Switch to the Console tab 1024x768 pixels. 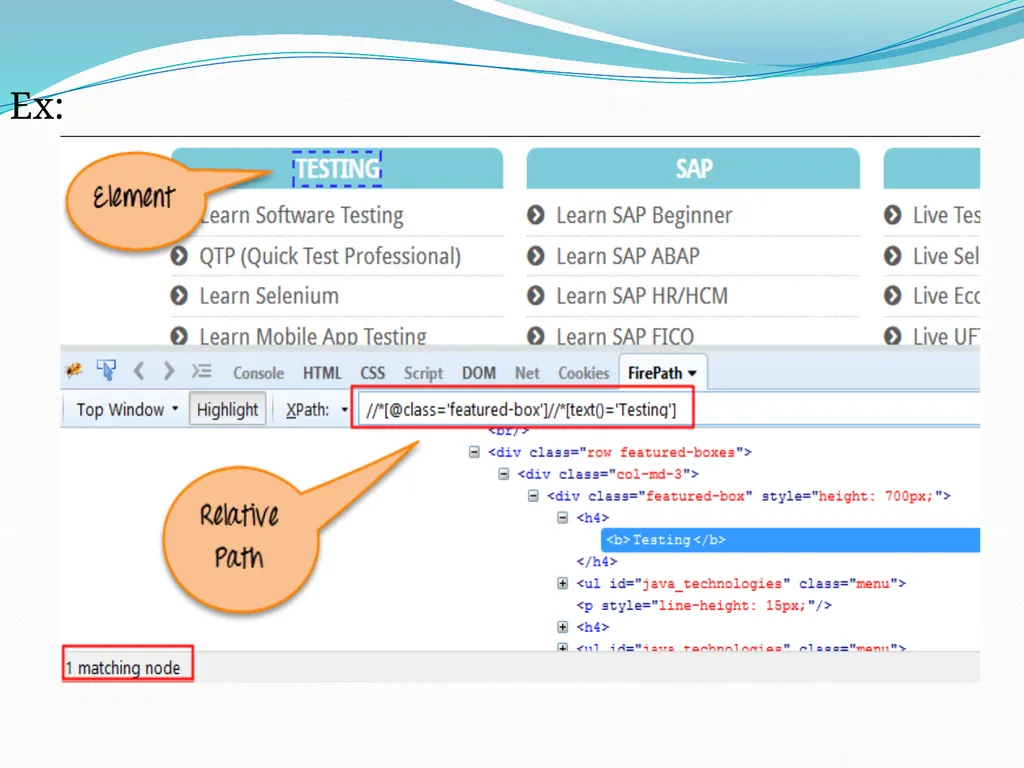pos(259,373)
